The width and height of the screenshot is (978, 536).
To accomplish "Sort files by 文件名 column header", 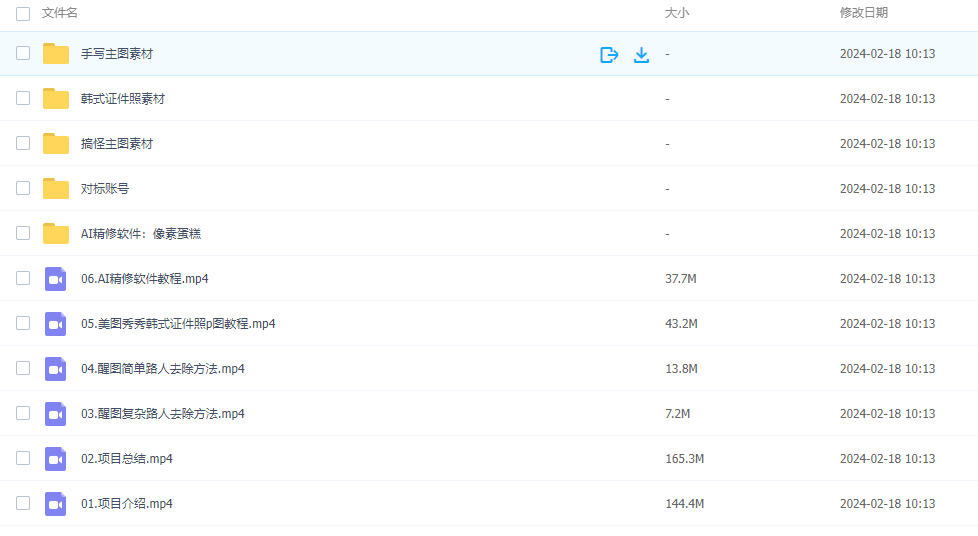I will pos(60,13).
